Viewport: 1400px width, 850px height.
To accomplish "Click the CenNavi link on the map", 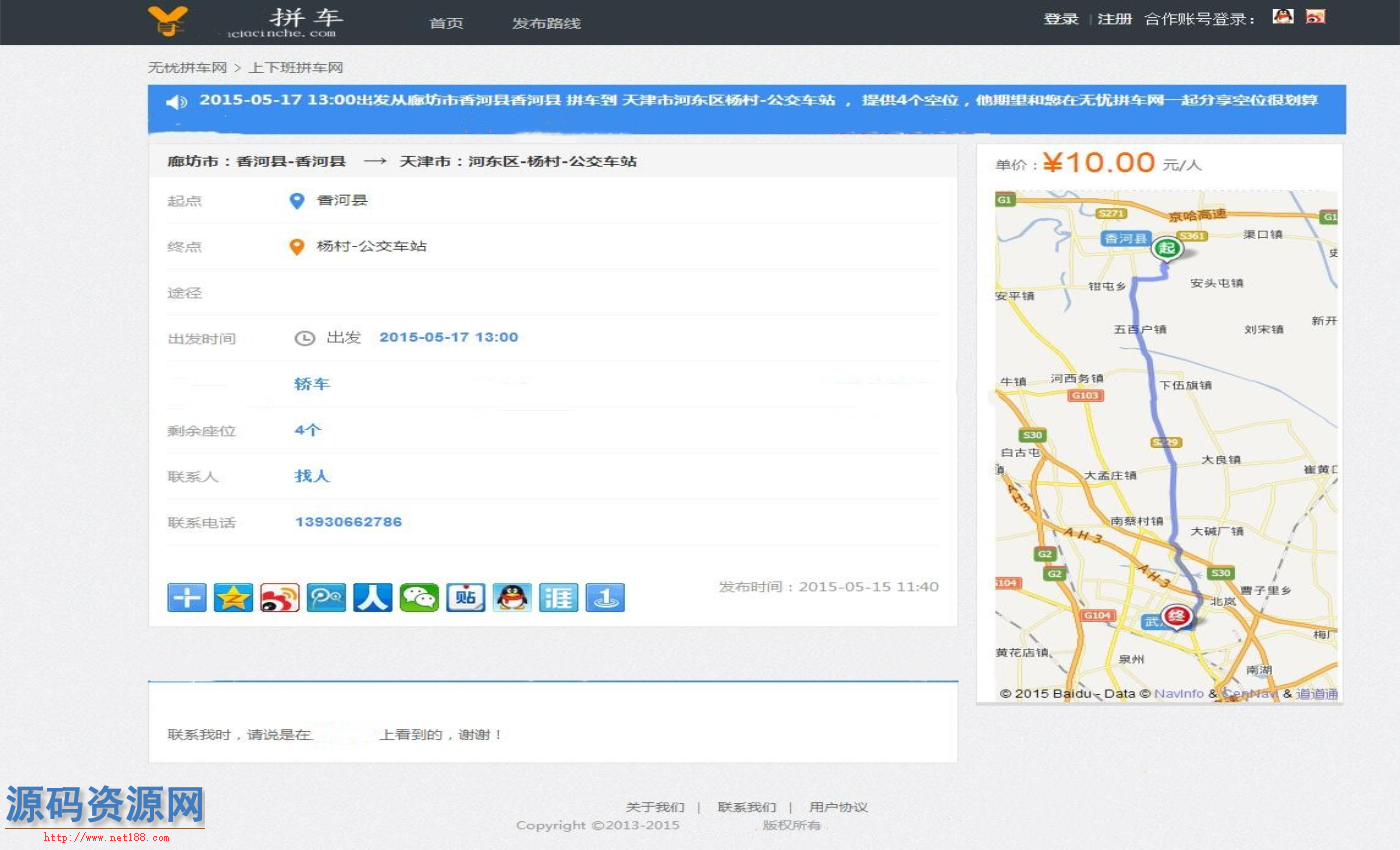I will click(1249, 694).
